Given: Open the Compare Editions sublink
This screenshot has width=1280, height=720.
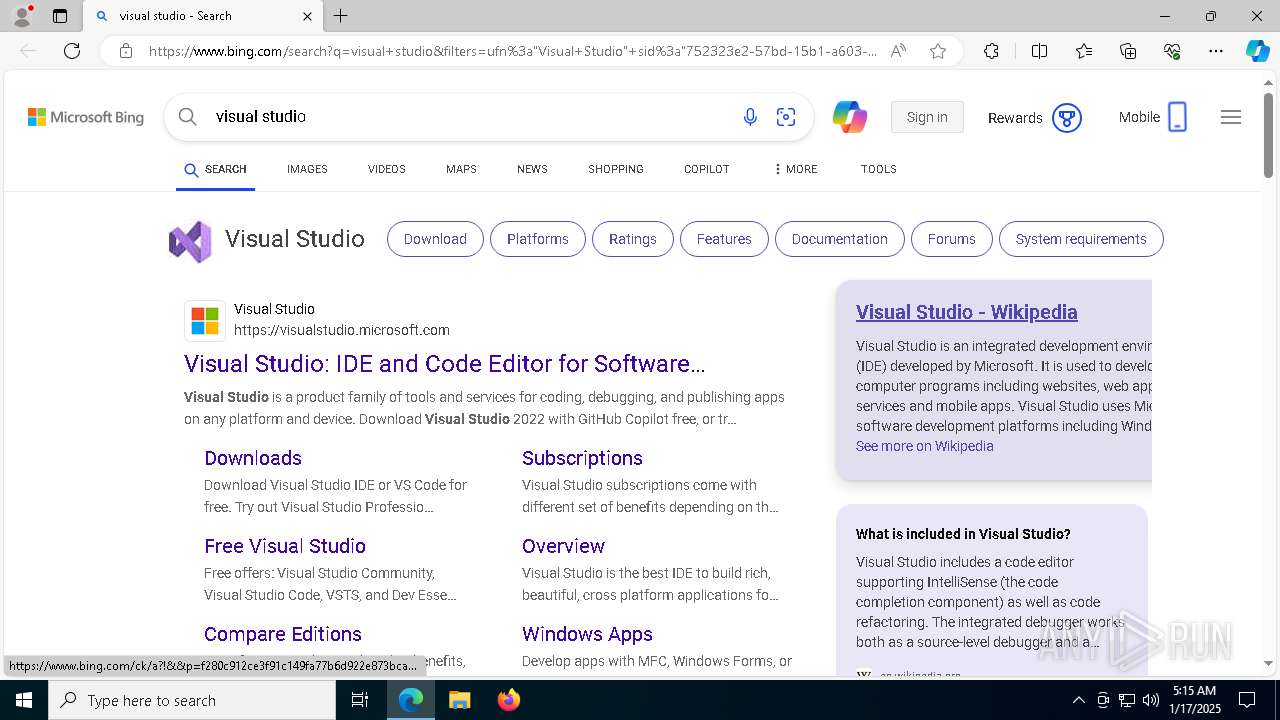Looking at the screenshot, I should coord(283,634).
